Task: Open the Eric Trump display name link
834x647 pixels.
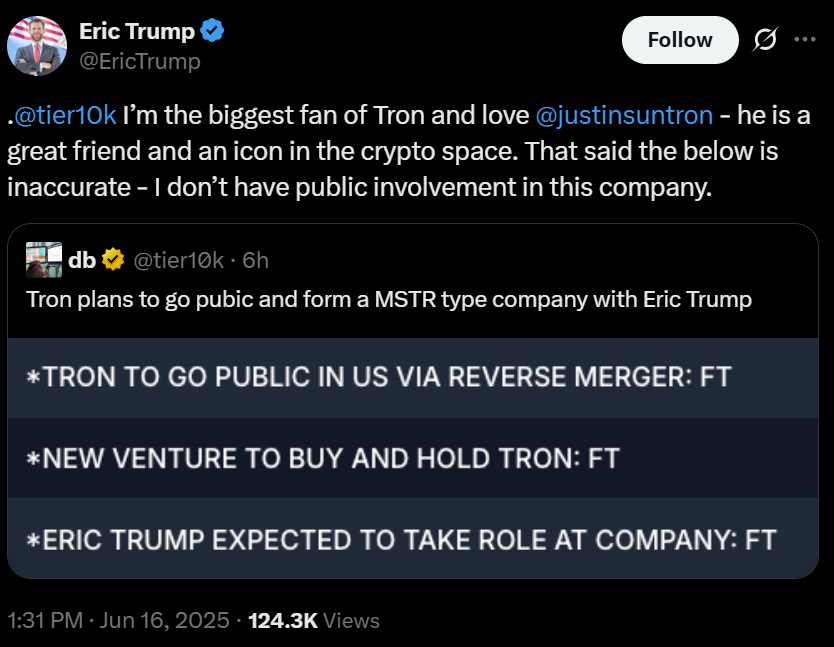Action: pyautogui.click(x=137, y=31)
